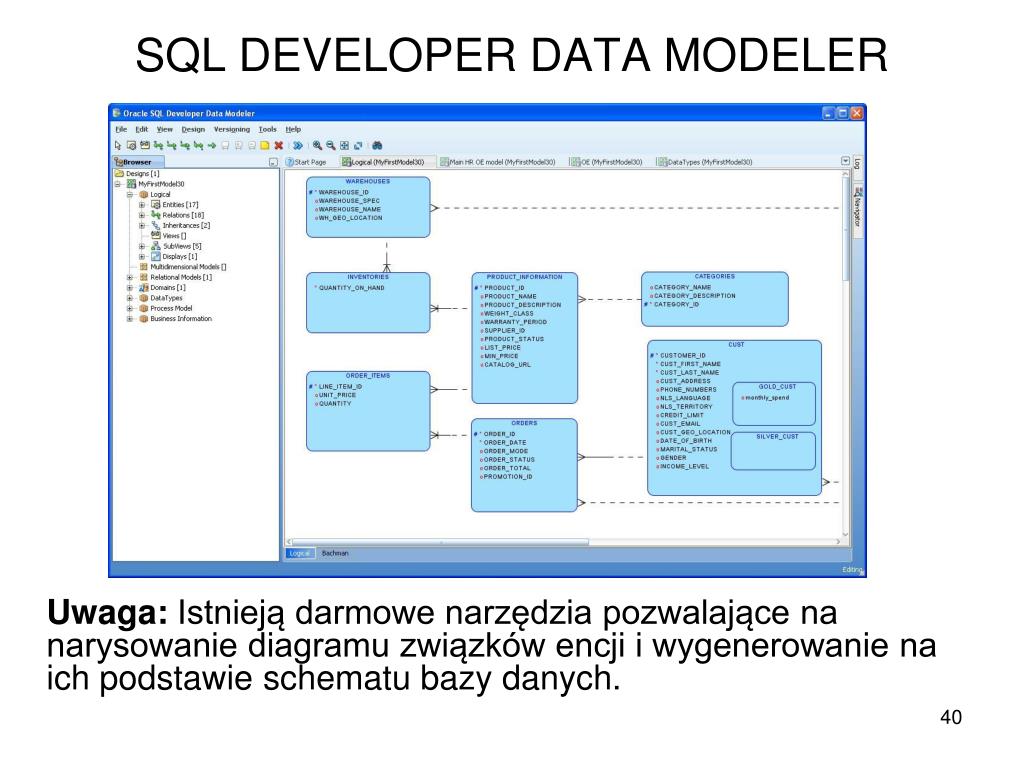Screen dimensions: 1024x768
Task: Zoom in on the diagram
Action: tap(317, 146)
